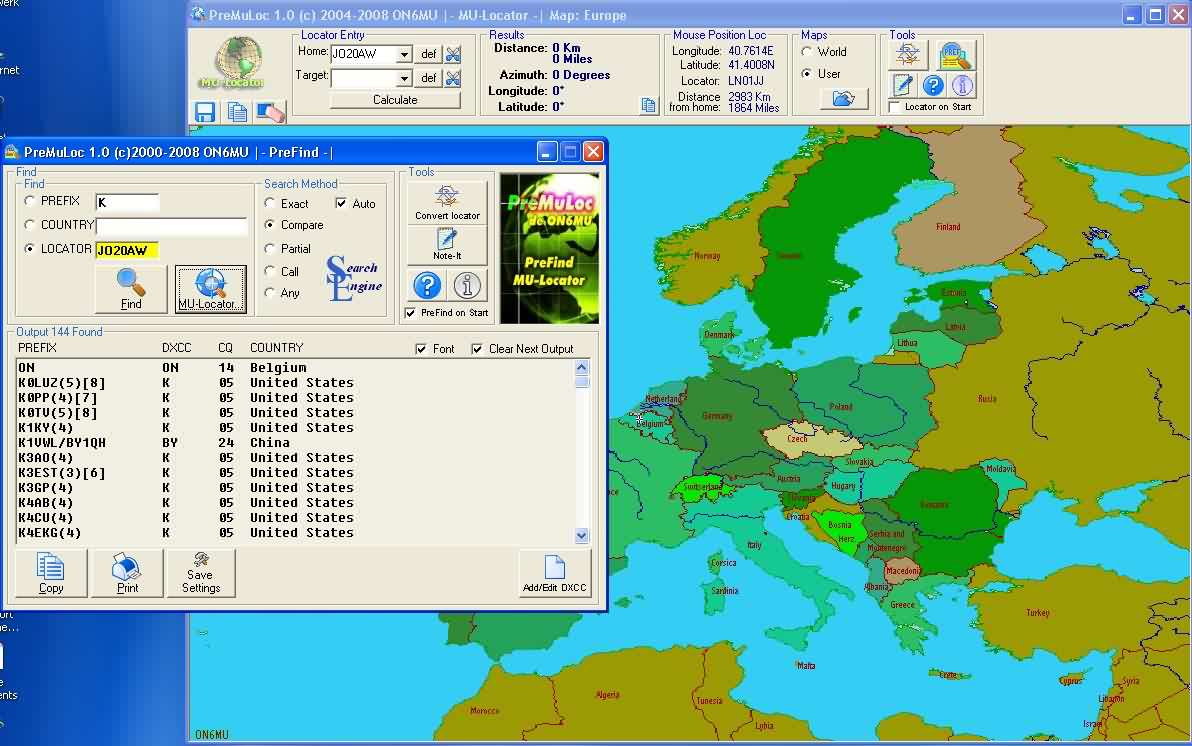Screen dimensions: 1192x746
Task: Click the Find magnifying glass button
Action: click(x=131, y=289)
